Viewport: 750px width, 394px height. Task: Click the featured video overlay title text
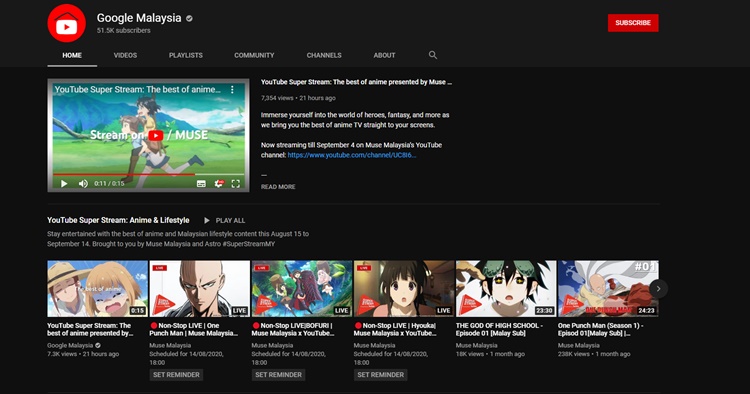coord(138,89)
